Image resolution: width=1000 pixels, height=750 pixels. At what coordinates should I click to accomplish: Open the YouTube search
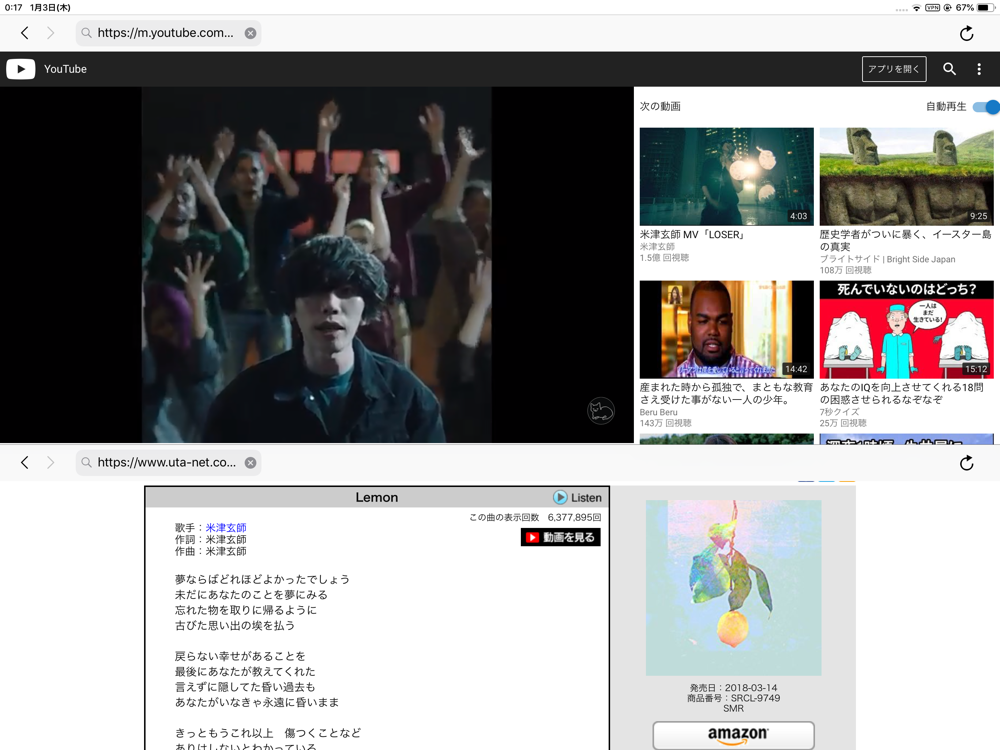pos(949,69)
